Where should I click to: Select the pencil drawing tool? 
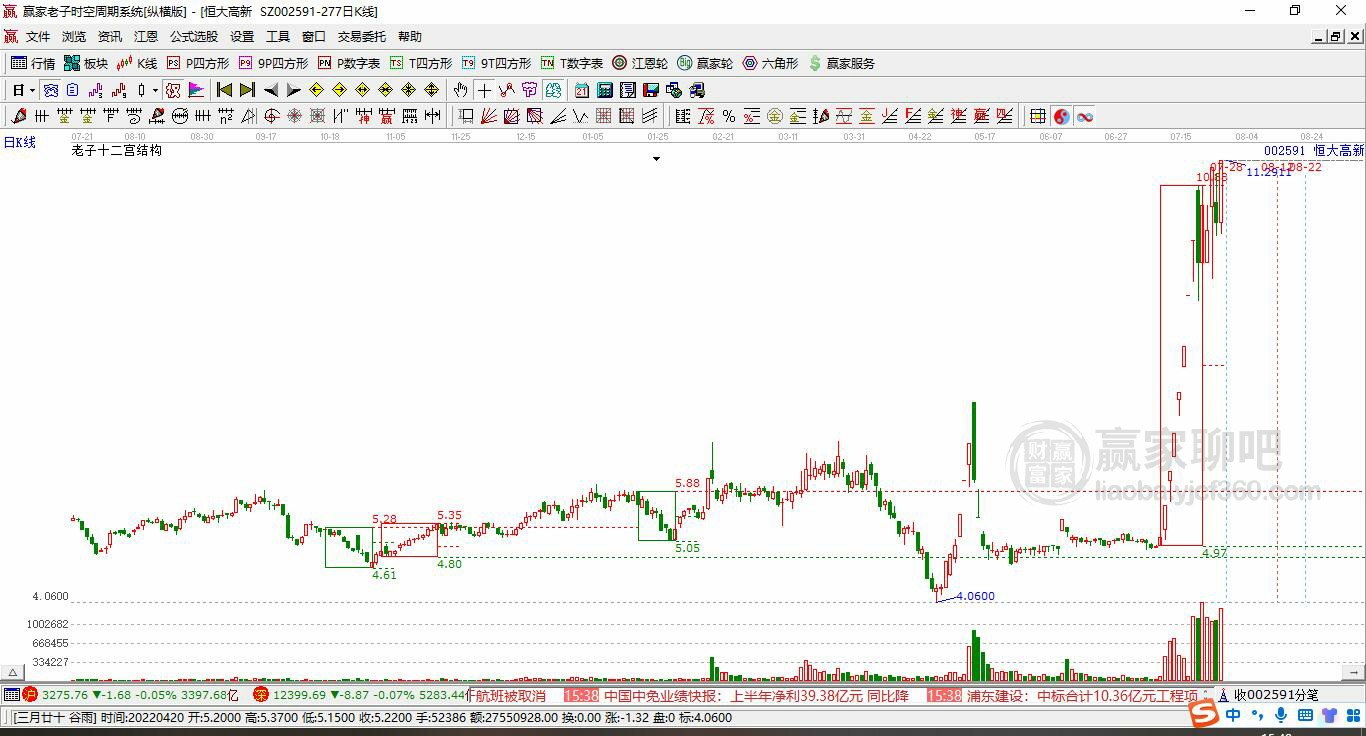pyautogui.click(x=19, y=116)
